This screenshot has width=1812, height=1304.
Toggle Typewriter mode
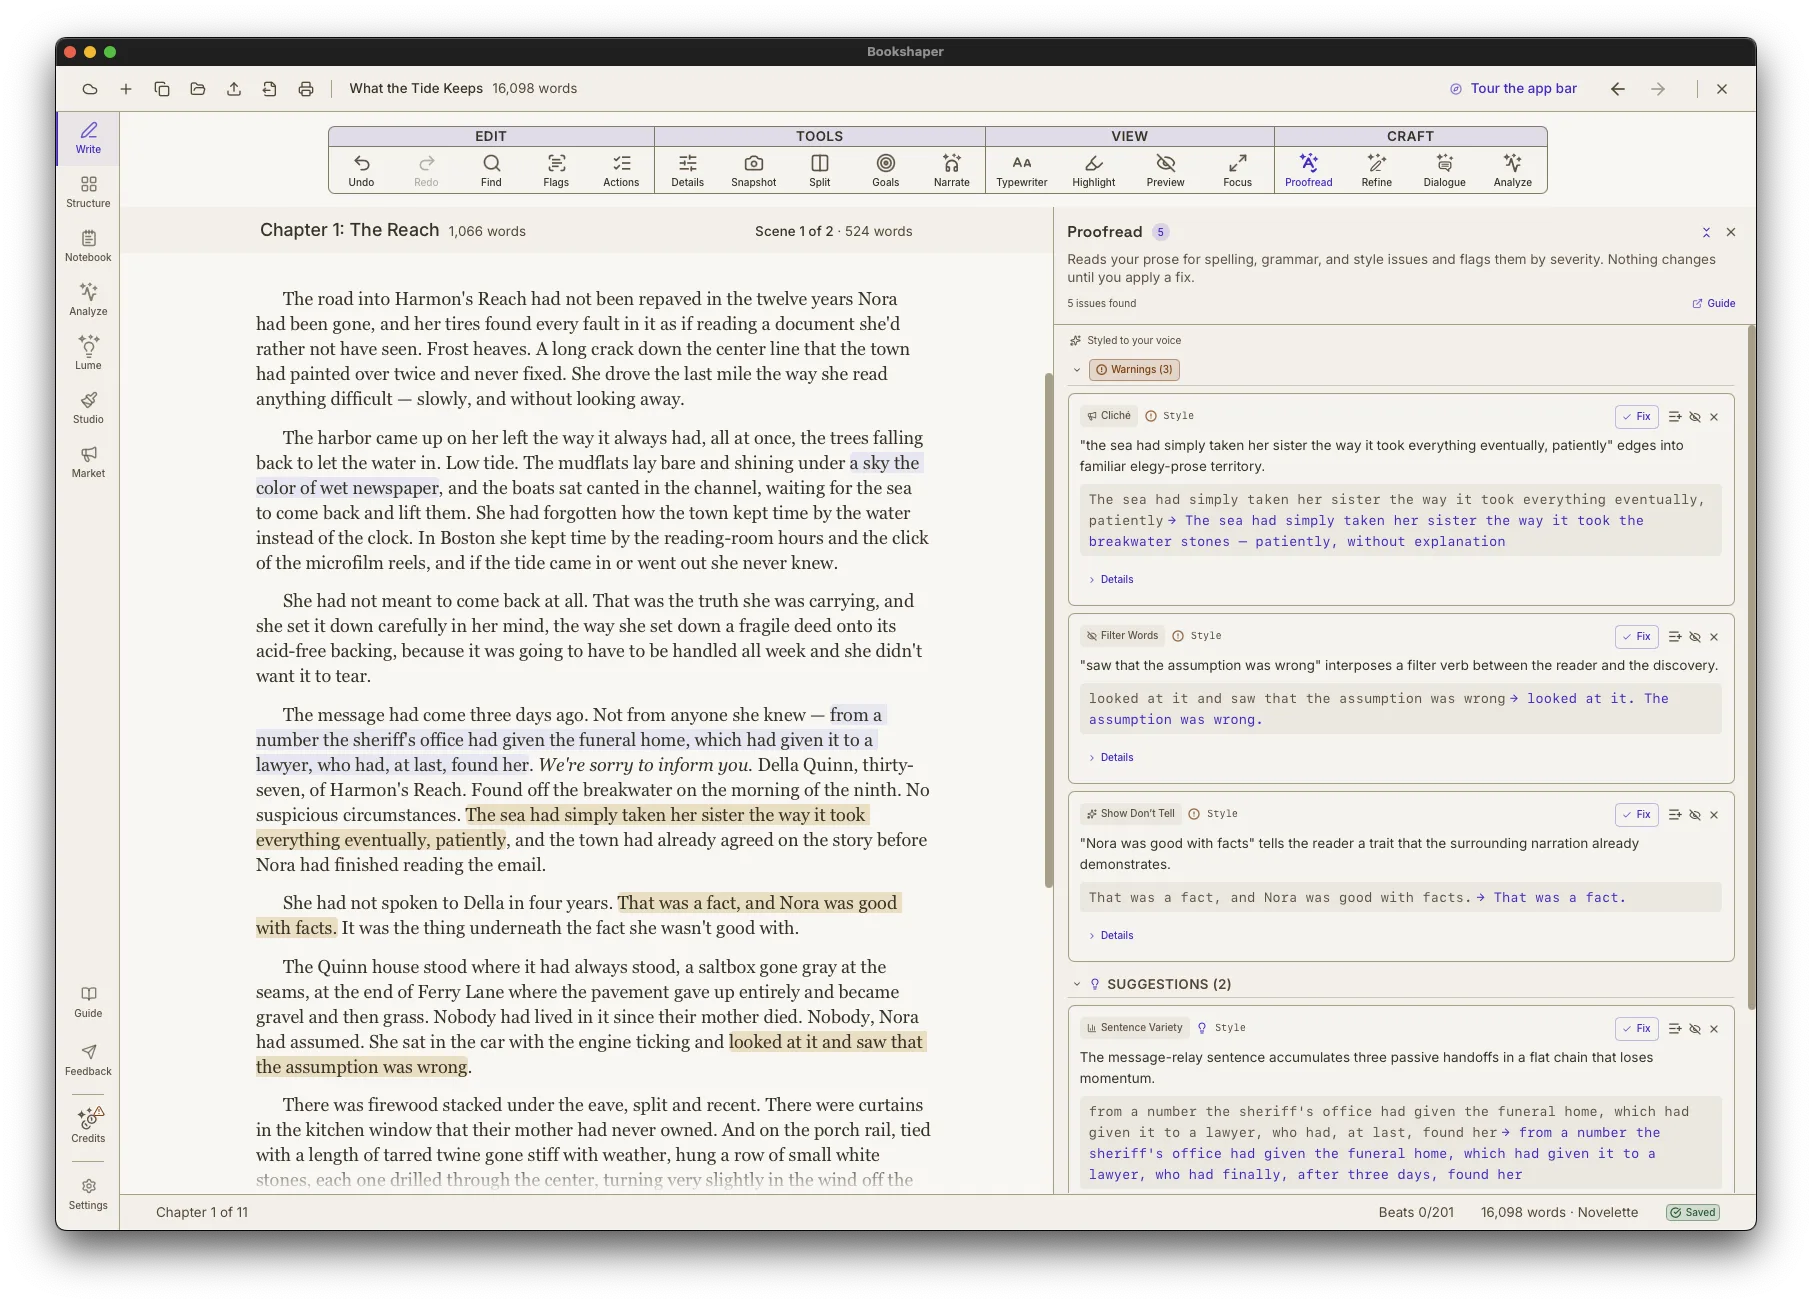pyautogui.click(x=1021, y=170)
